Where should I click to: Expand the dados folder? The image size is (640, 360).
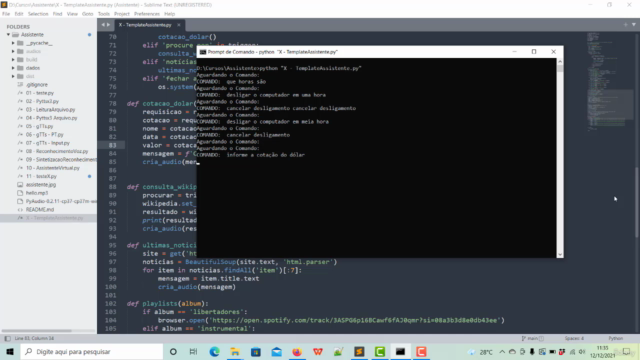click(x=13, y=68)
